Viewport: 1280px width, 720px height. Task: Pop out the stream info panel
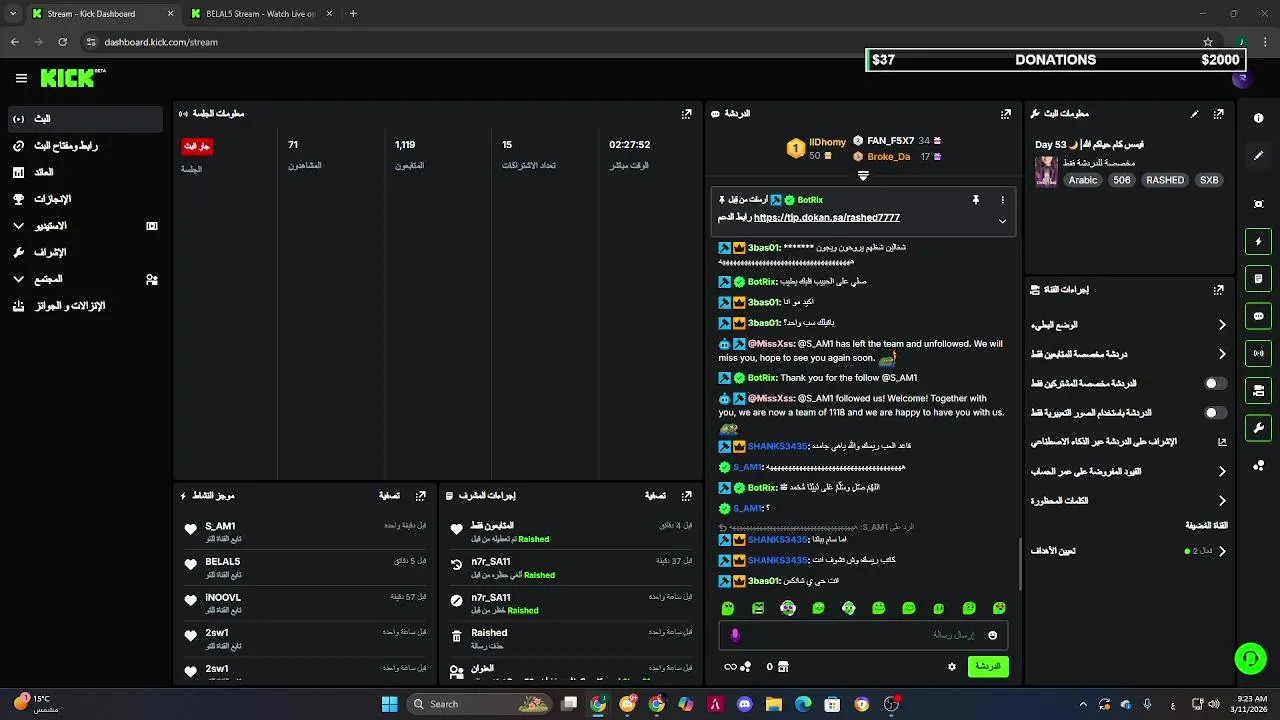[1218, 114]
